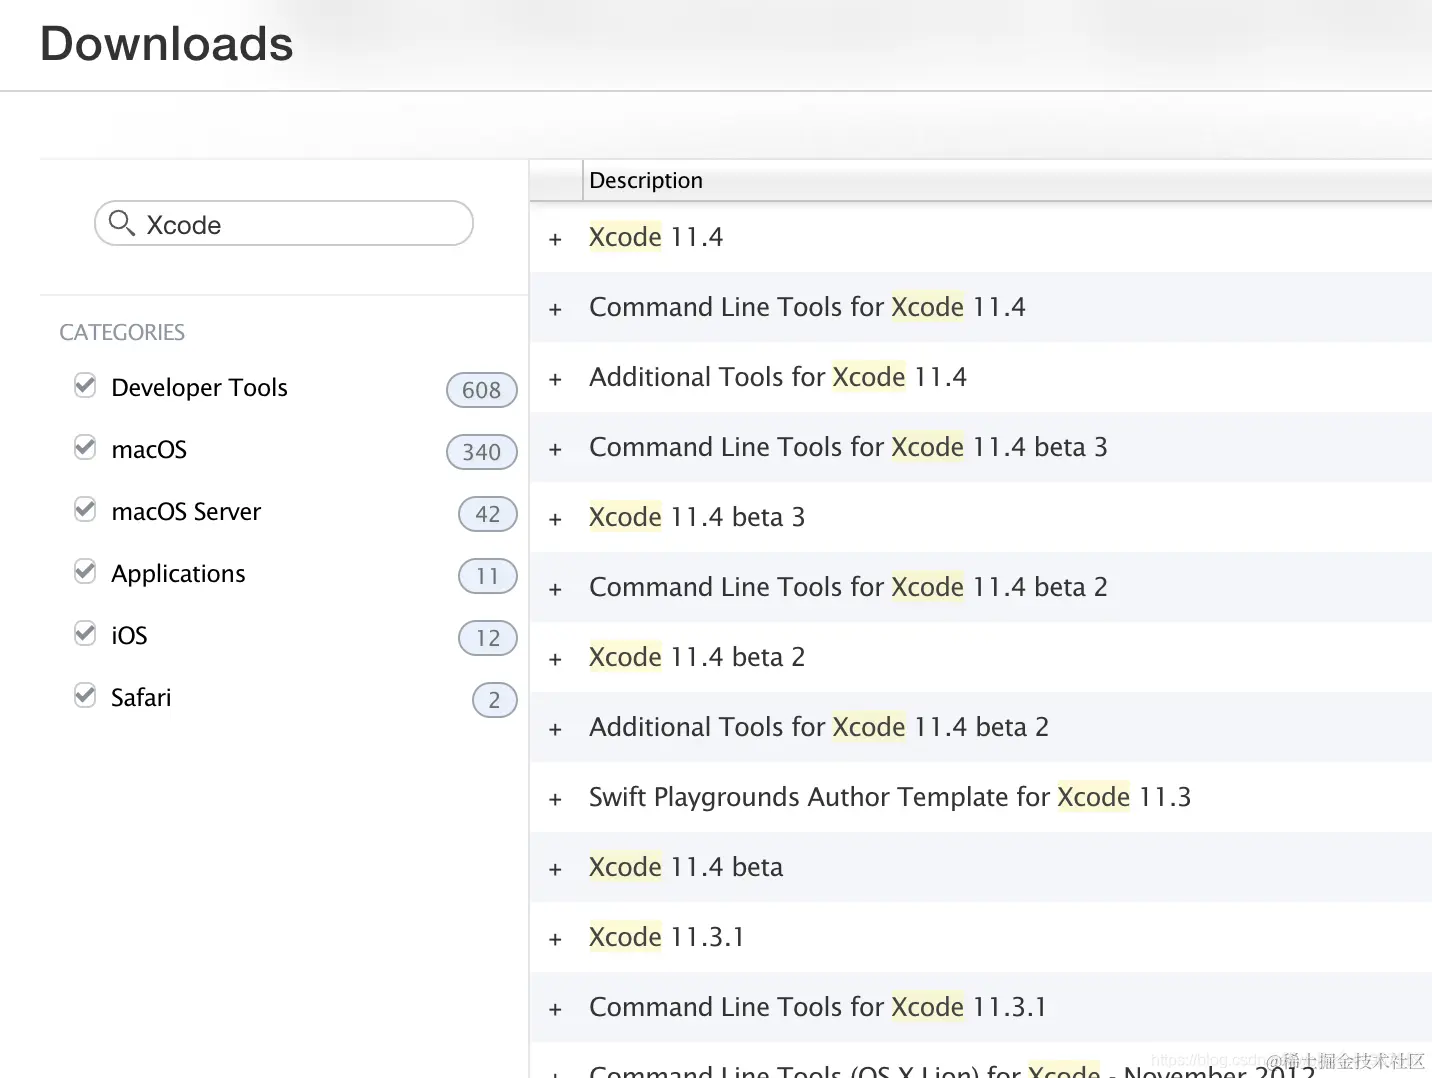
Task: Click the magnifier icon in search box
Action: (121, 223)
